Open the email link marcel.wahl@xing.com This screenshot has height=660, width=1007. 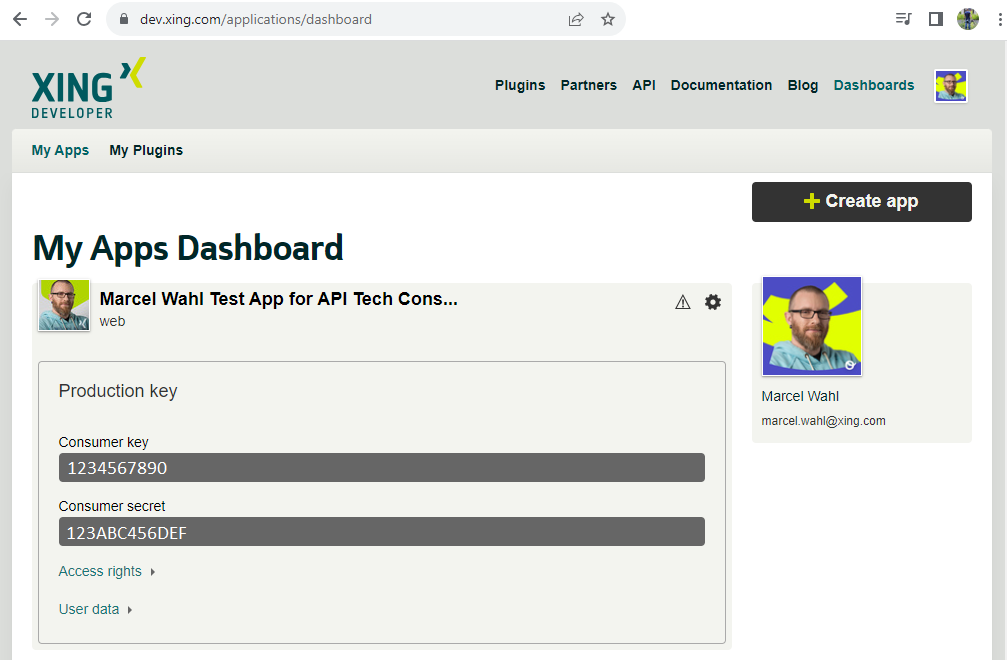click(823, 420)
